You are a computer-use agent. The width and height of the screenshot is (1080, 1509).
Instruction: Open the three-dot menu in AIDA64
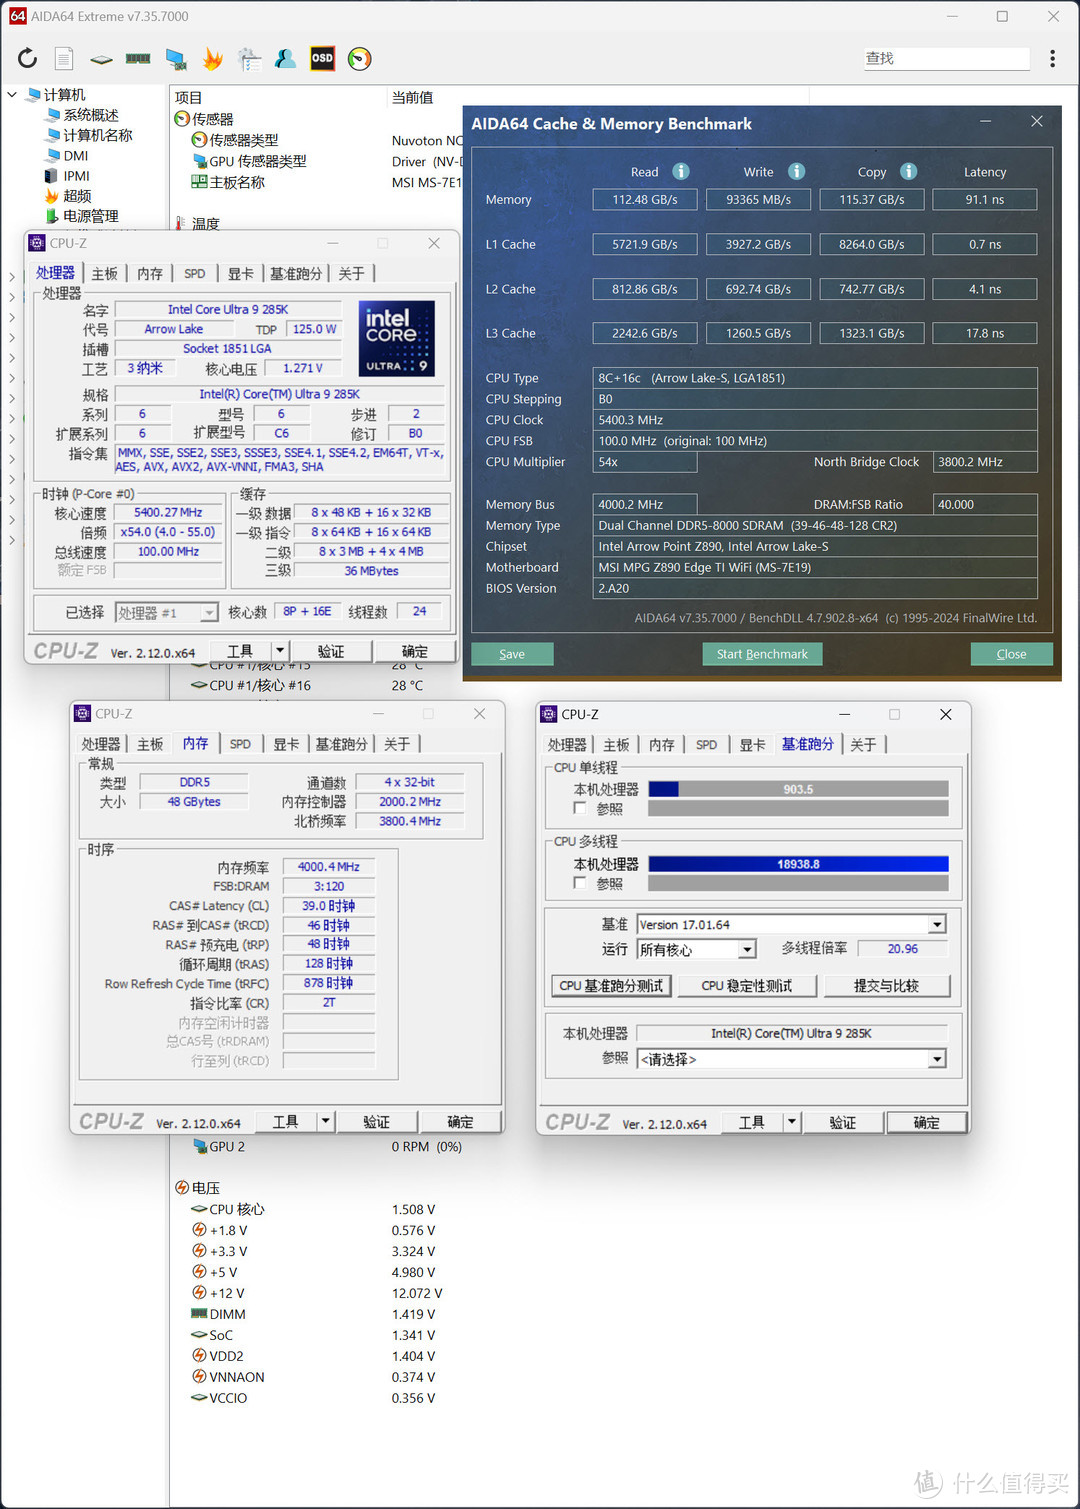point(1052,59)
